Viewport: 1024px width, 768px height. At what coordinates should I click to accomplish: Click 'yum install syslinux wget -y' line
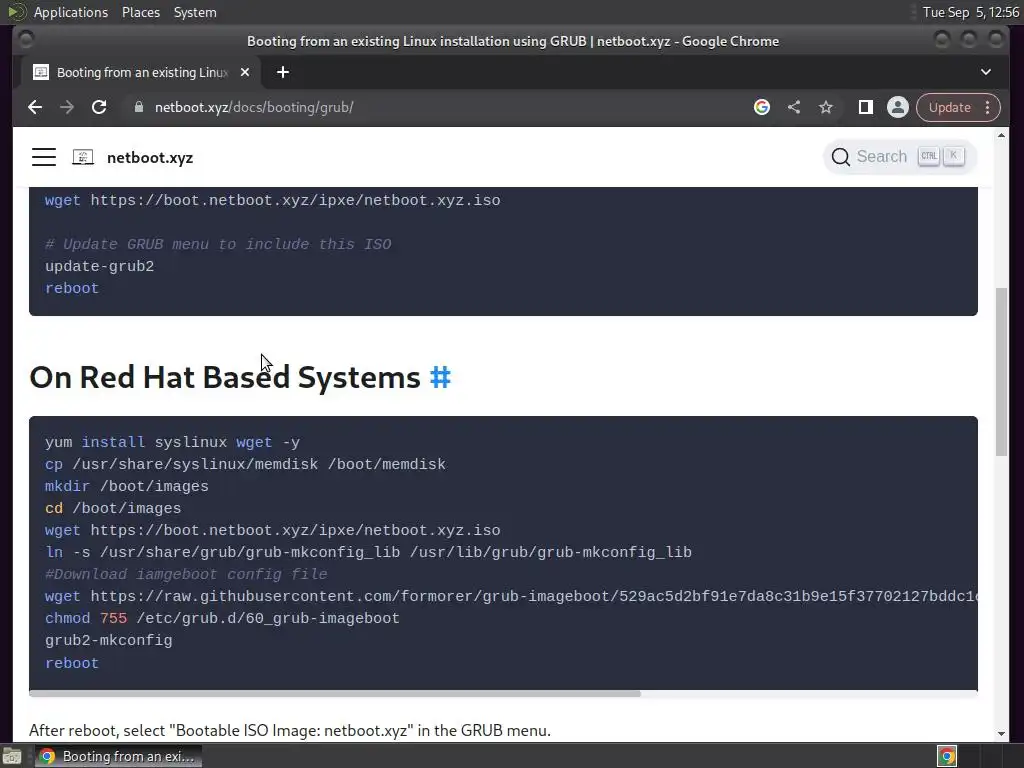click(x=172, y=442)
